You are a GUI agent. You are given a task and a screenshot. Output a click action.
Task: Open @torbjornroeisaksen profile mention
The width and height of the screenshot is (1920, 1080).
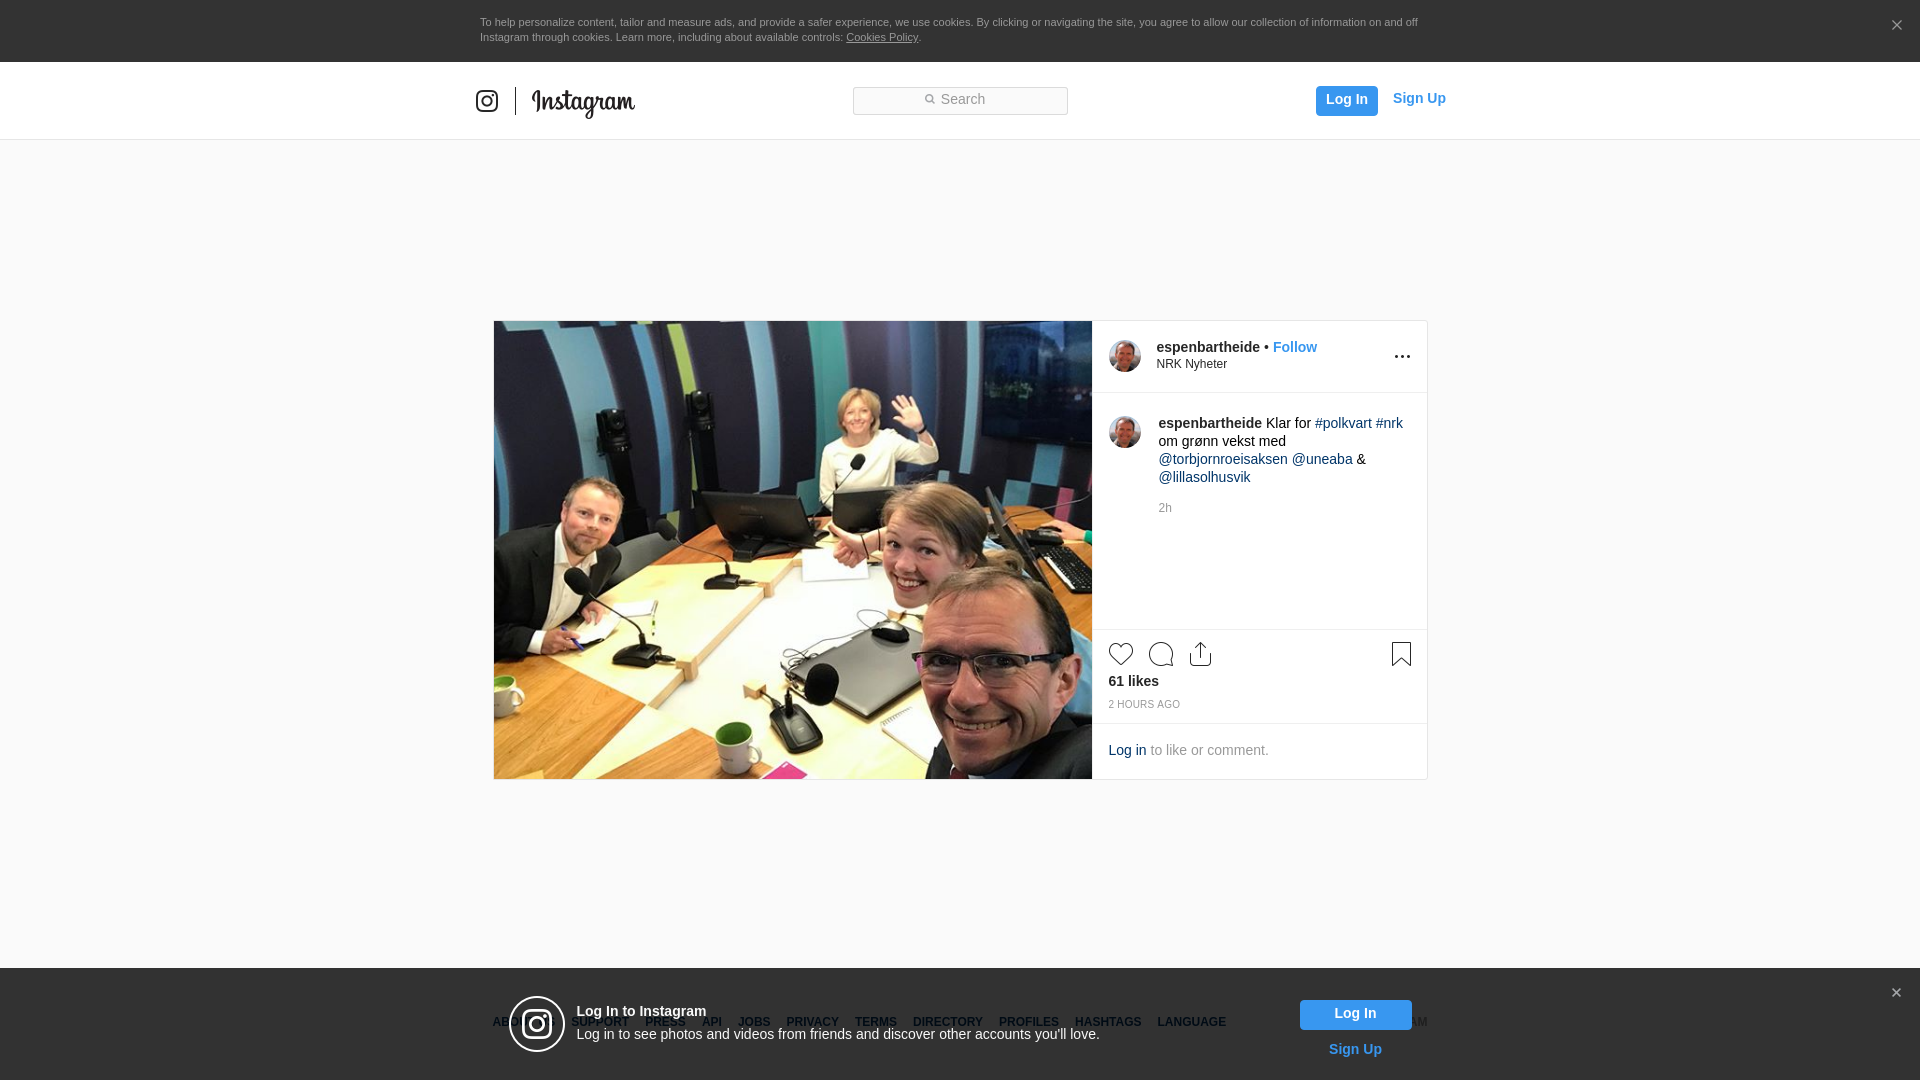point(1223,459)
